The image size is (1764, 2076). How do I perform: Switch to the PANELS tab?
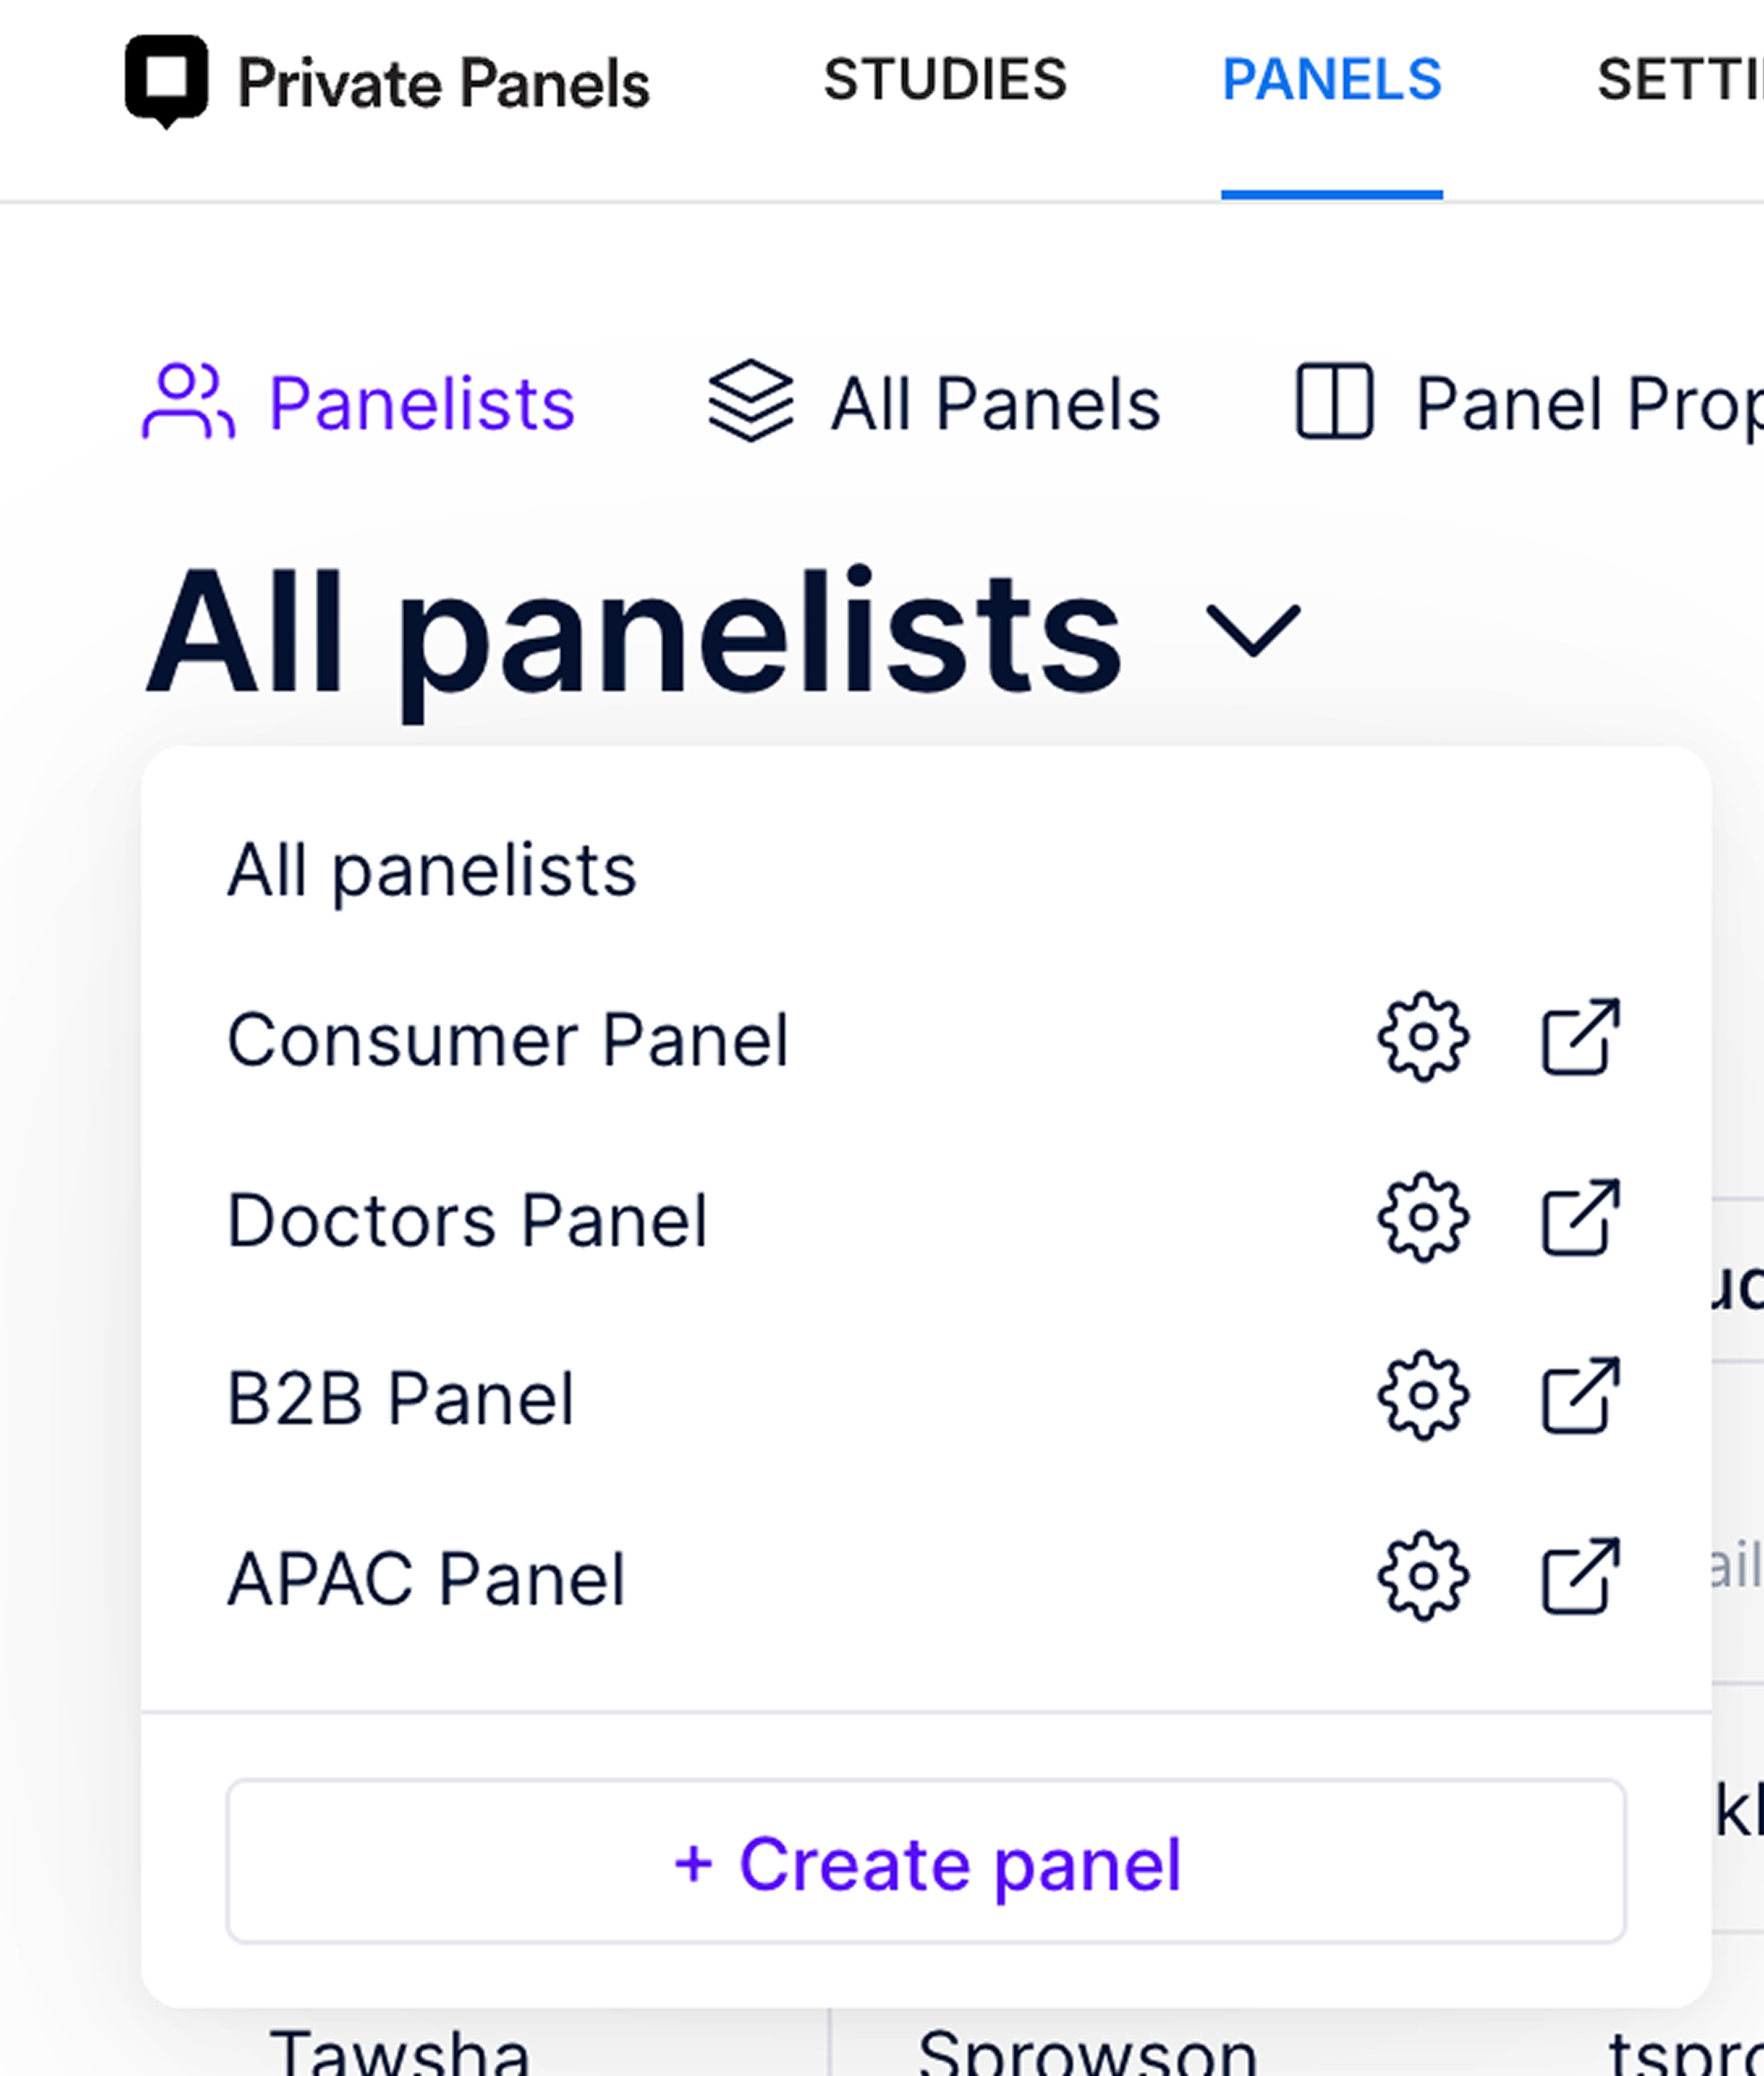click(x=1332, y=80)
